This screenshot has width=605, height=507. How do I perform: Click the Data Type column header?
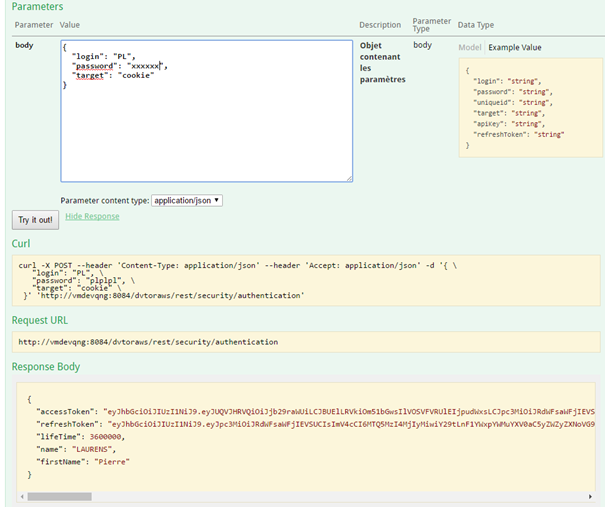[475, 25]
